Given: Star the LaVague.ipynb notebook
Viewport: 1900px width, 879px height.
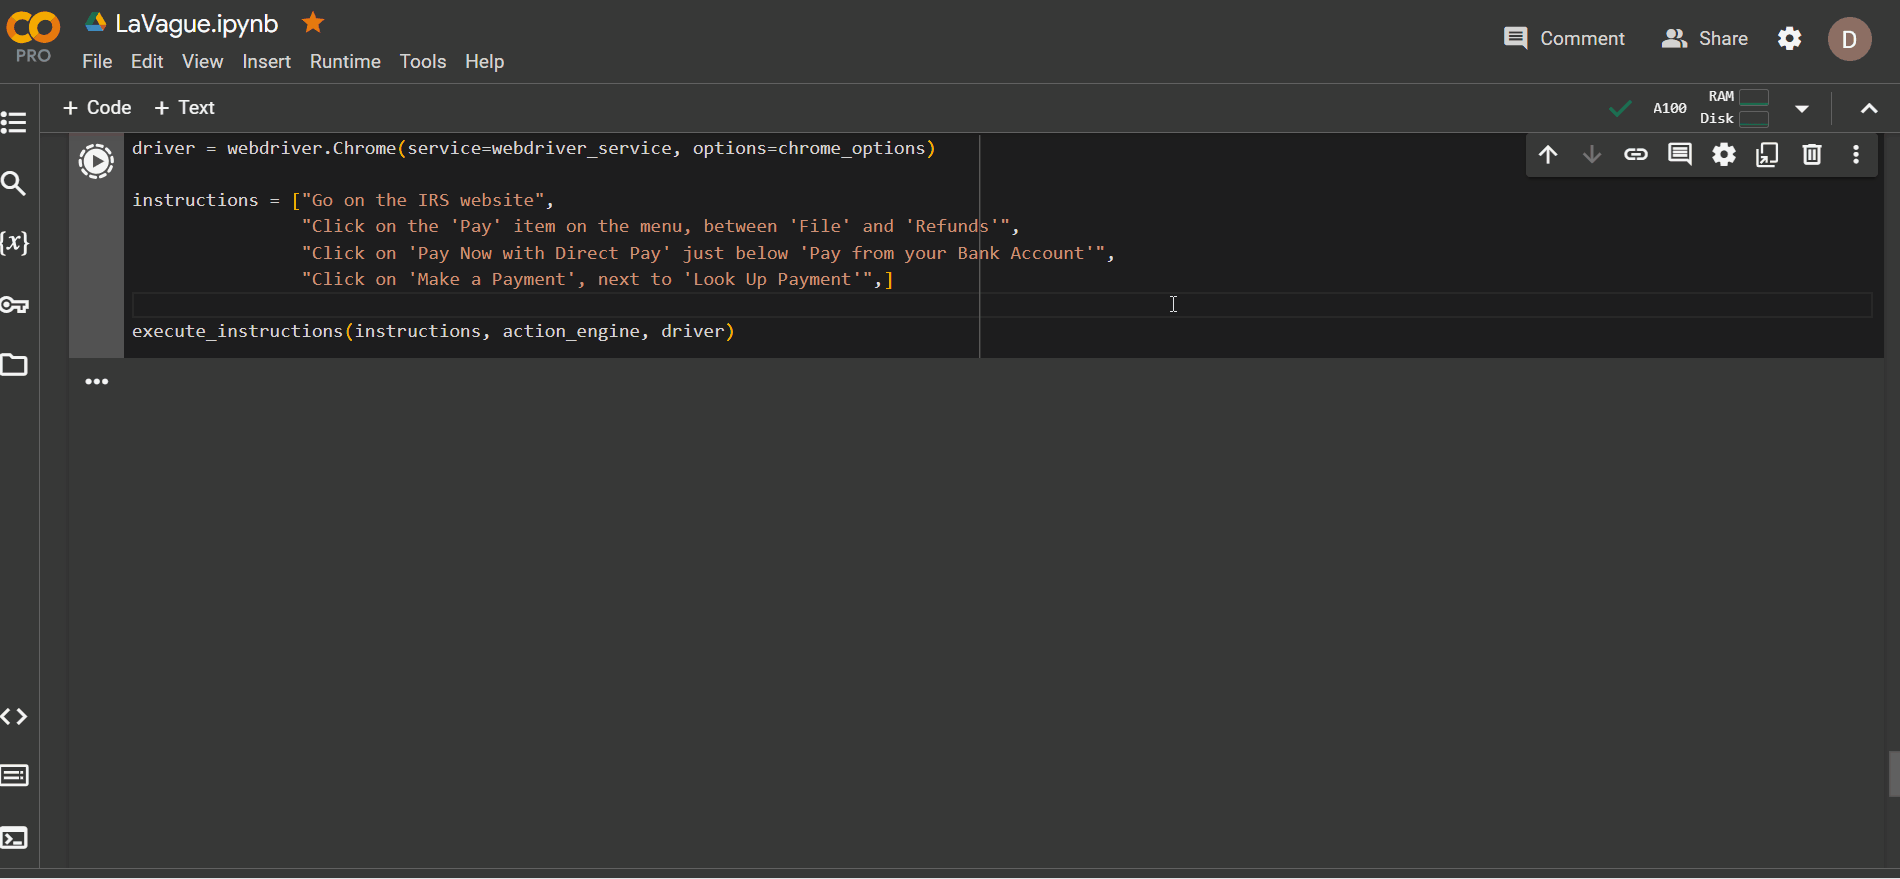Looking at the screenshot, I should click(x=313, y=22).
